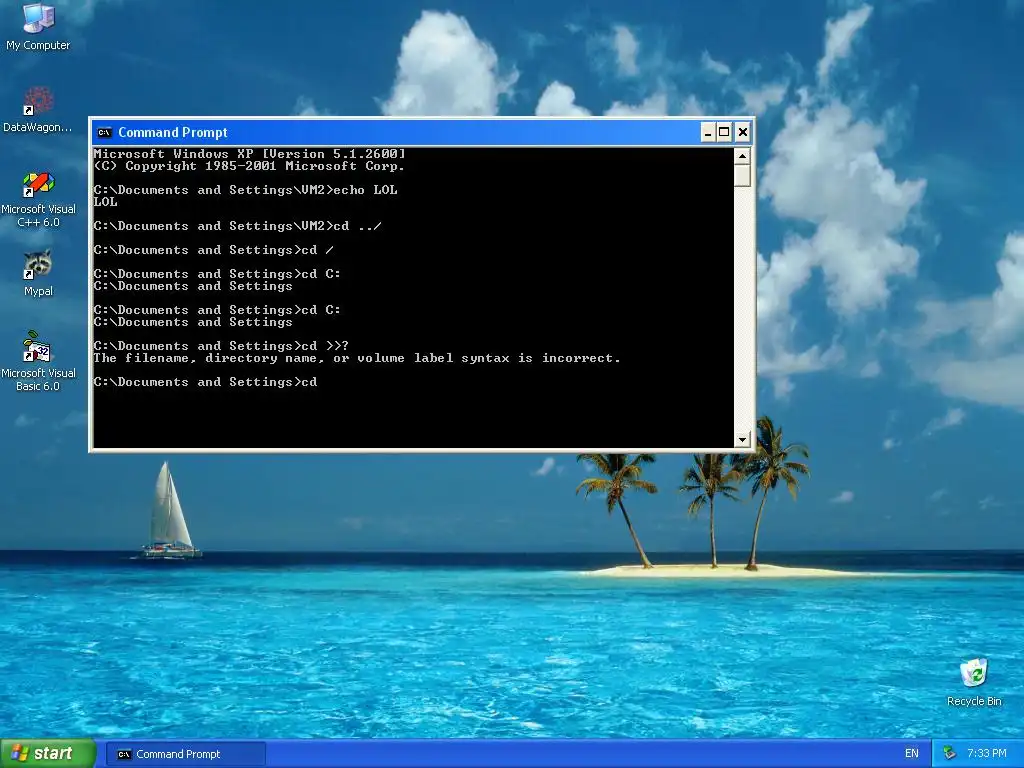Click the 7:33 PM clock
1024x768 pixels.
pos(986,753)
